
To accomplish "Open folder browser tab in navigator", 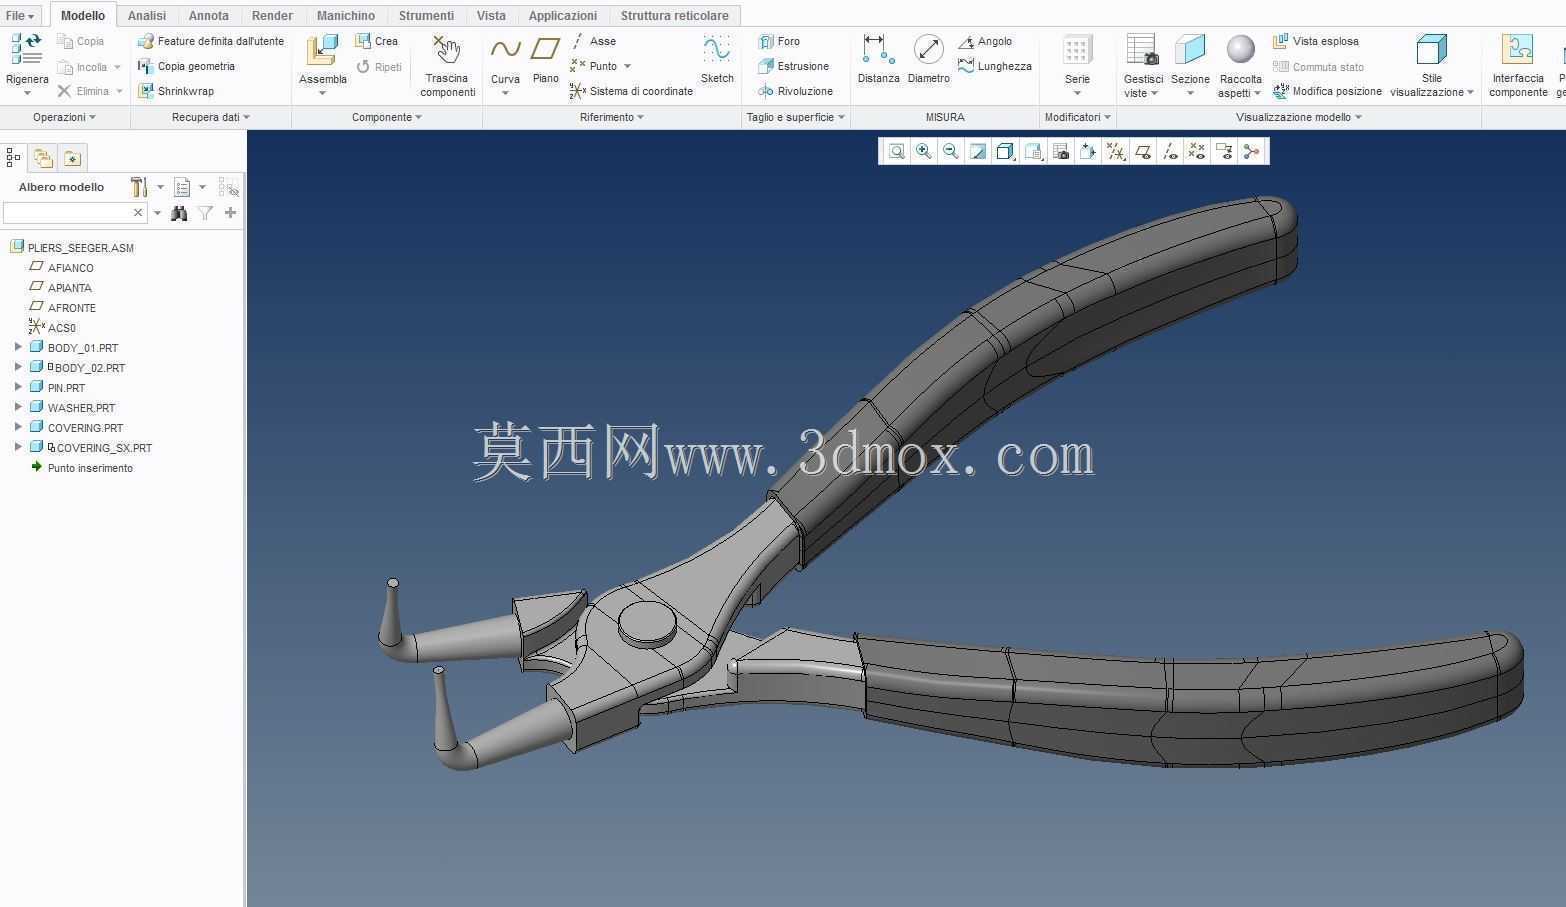I will pos(43,157).
